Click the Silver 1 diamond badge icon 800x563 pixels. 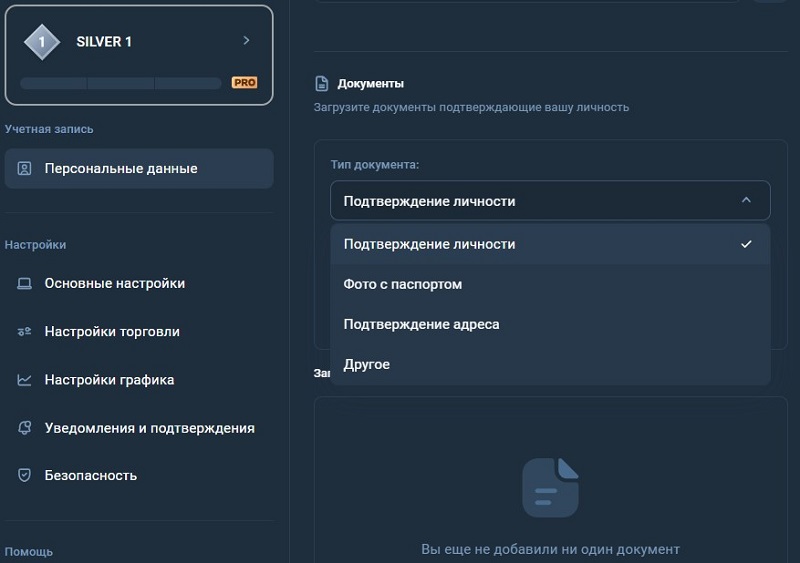pyautogui.click(x=42, y=42)
